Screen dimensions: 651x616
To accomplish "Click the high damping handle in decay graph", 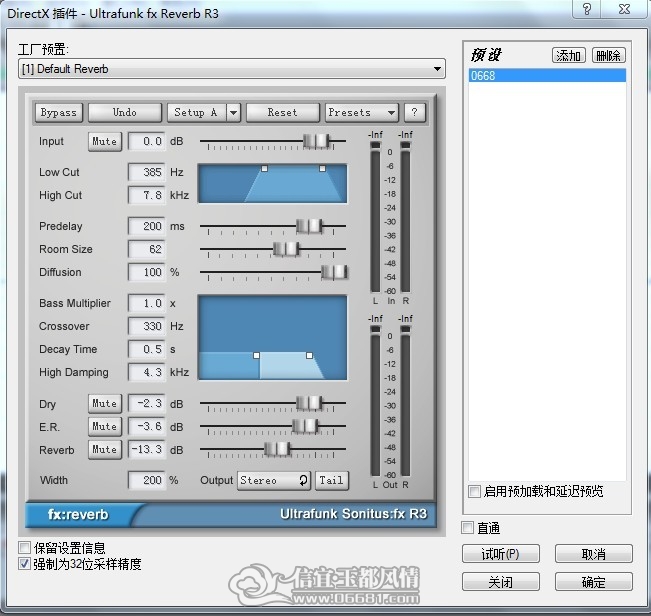I will click(309, 355).
